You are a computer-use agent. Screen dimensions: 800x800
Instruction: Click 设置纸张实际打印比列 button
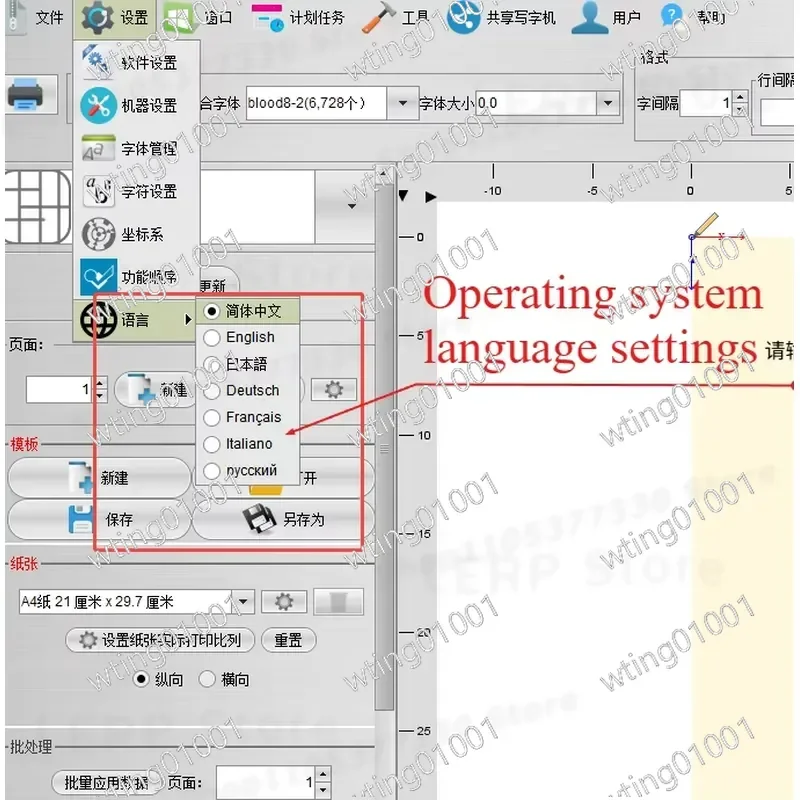click(160, 640)
